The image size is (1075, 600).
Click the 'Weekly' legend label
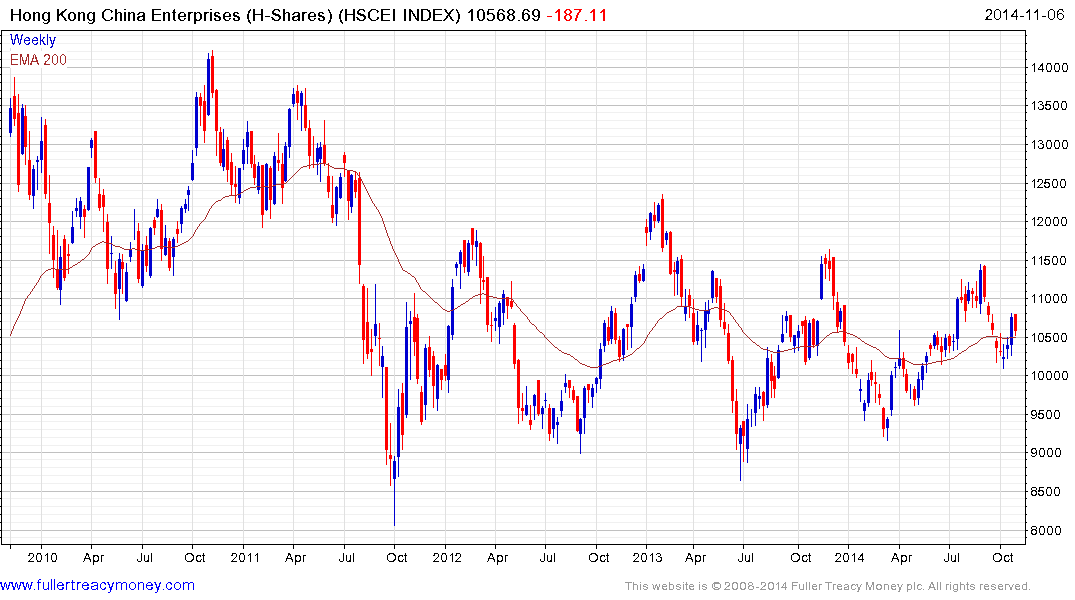[33, 40]
